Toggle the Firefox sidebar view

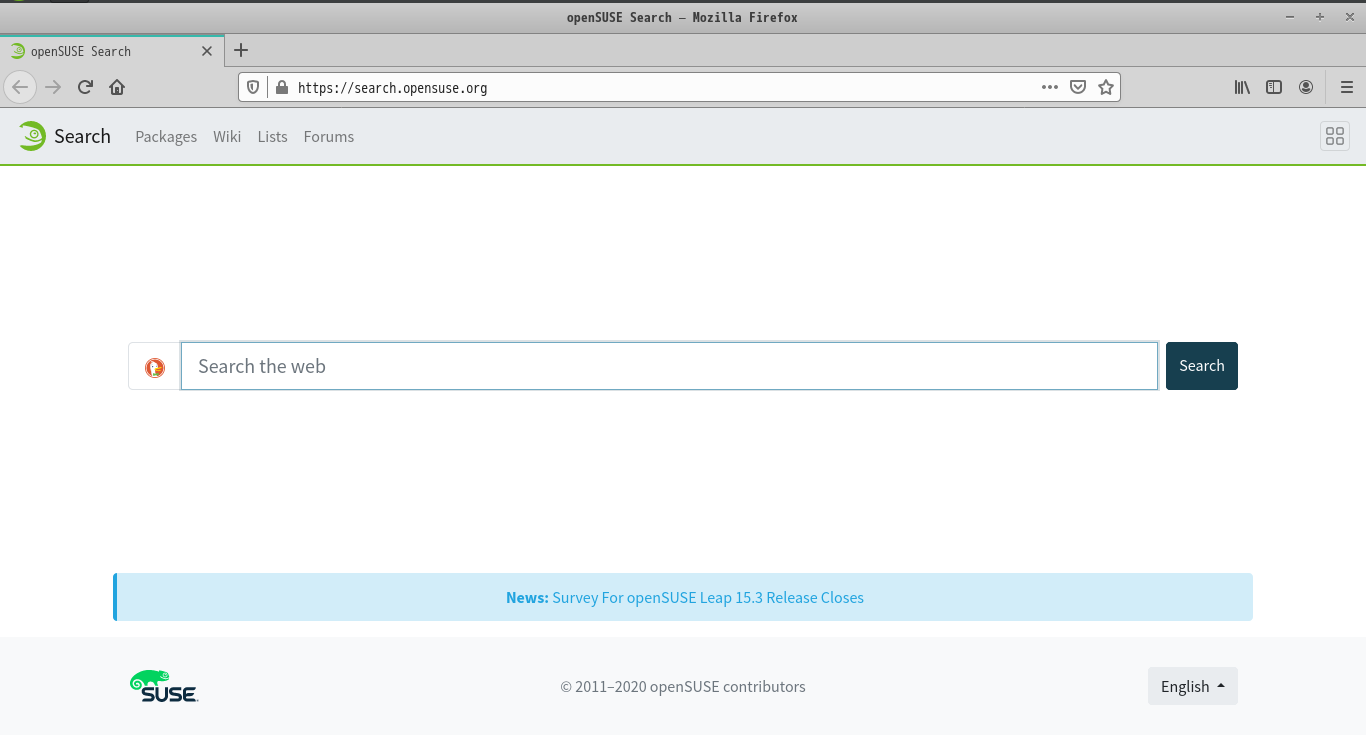tap(1274, 87)
